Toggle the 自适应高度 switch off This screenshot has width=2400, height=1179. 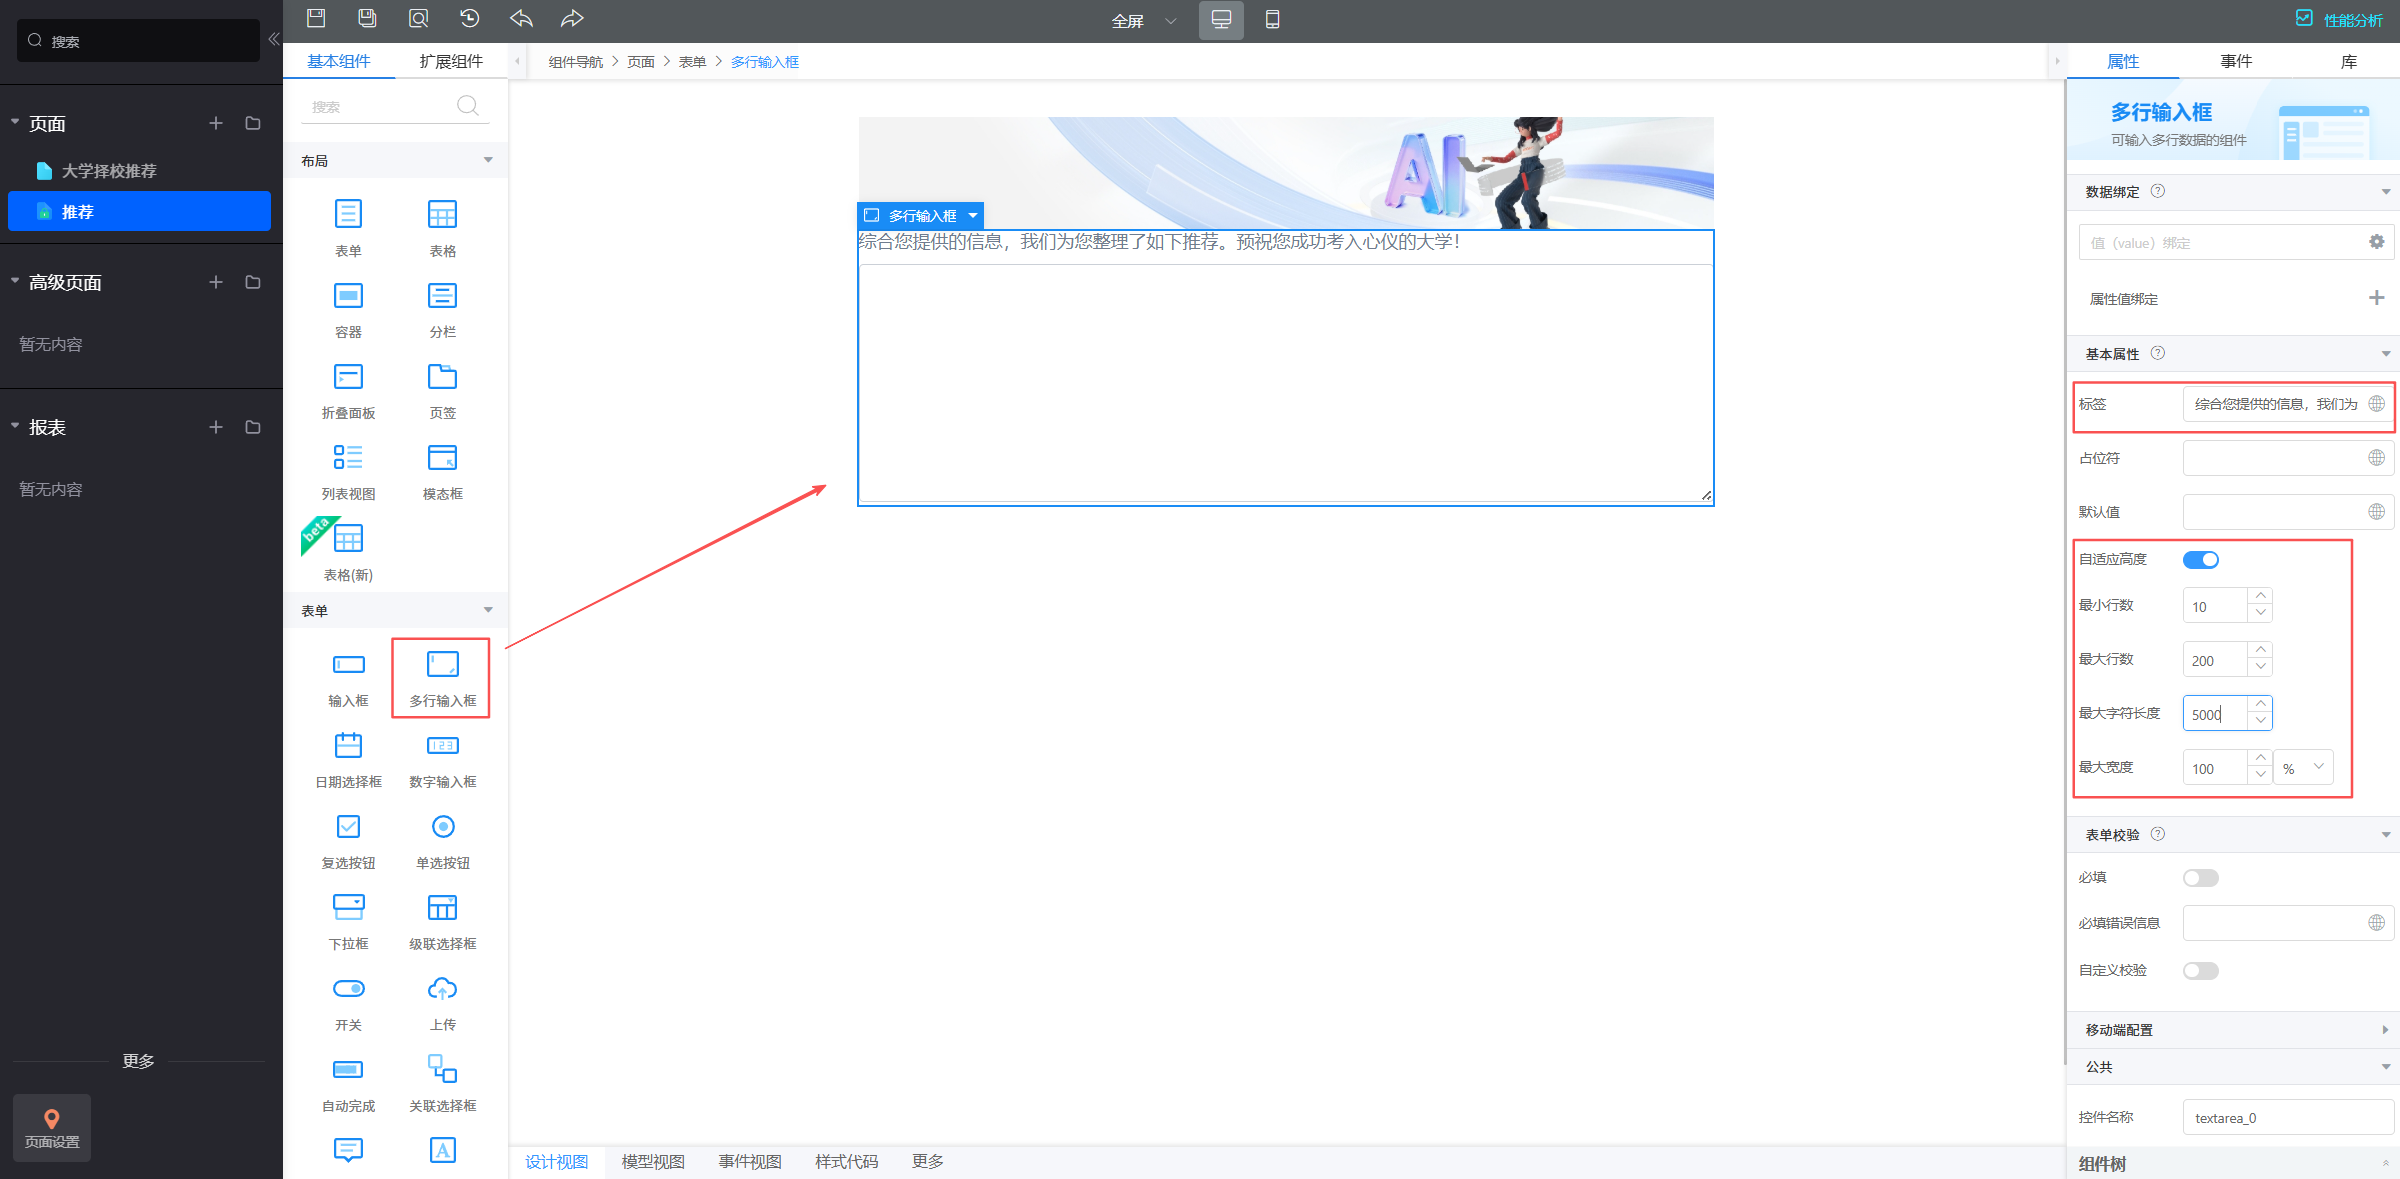[x=2200, y=560]
